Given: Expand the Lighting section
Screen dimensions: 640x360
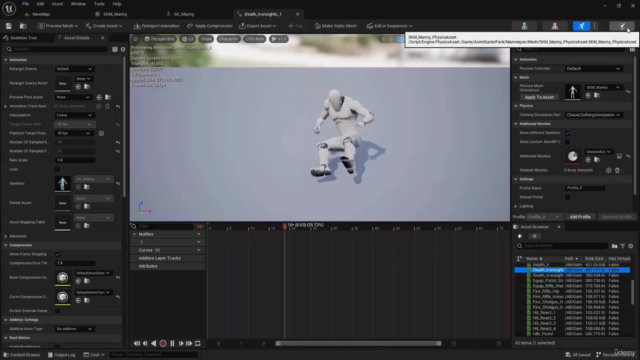Looking at the screenshot, I should (516, 206).
